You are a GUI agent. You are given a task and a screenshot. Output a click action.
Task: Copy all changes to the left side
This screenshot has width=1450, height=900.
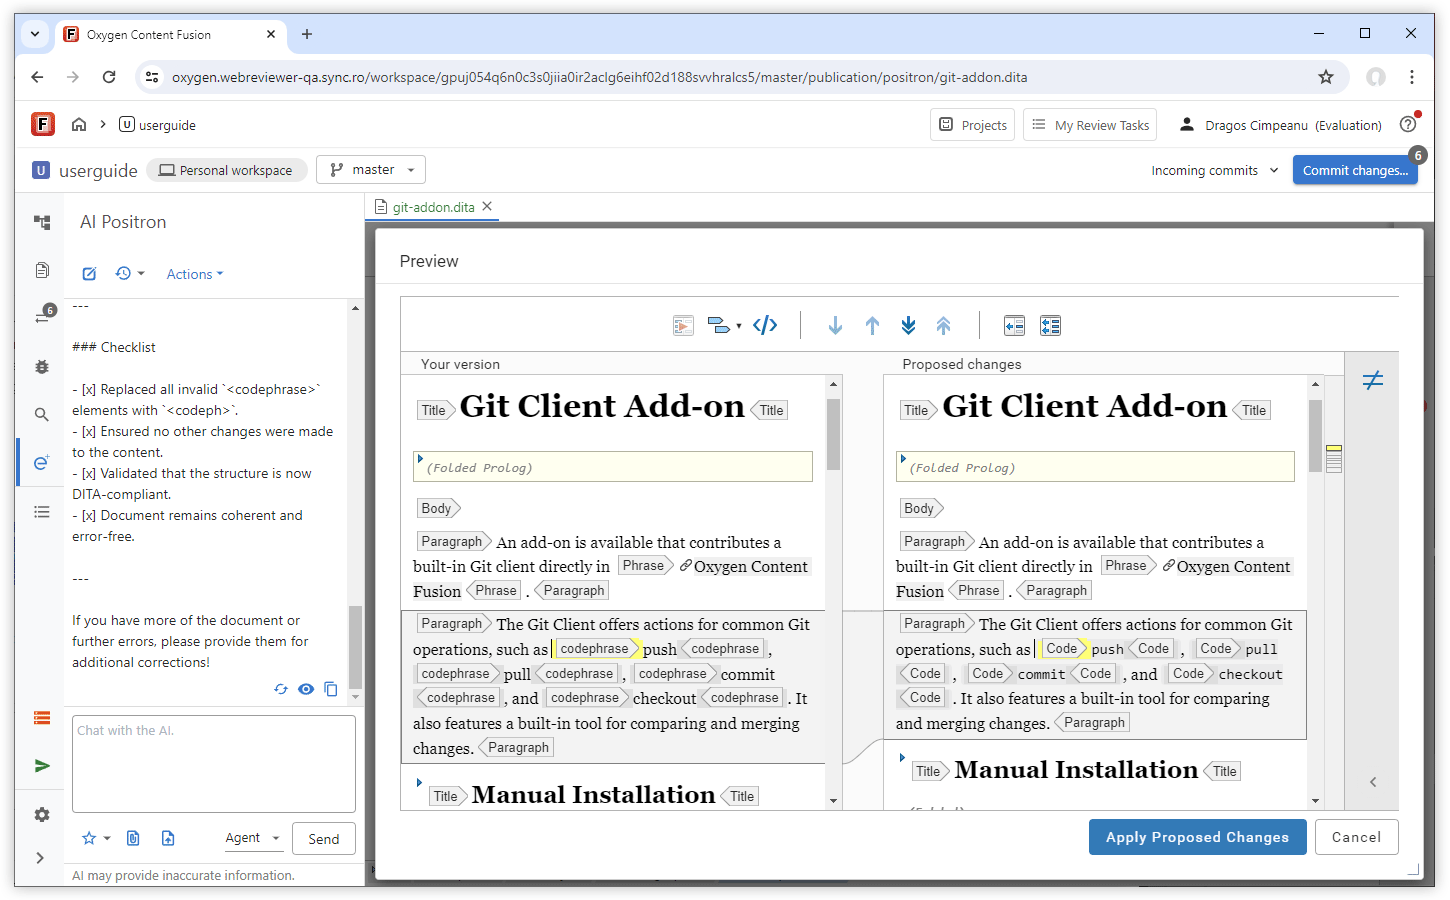coord(1050,325)
